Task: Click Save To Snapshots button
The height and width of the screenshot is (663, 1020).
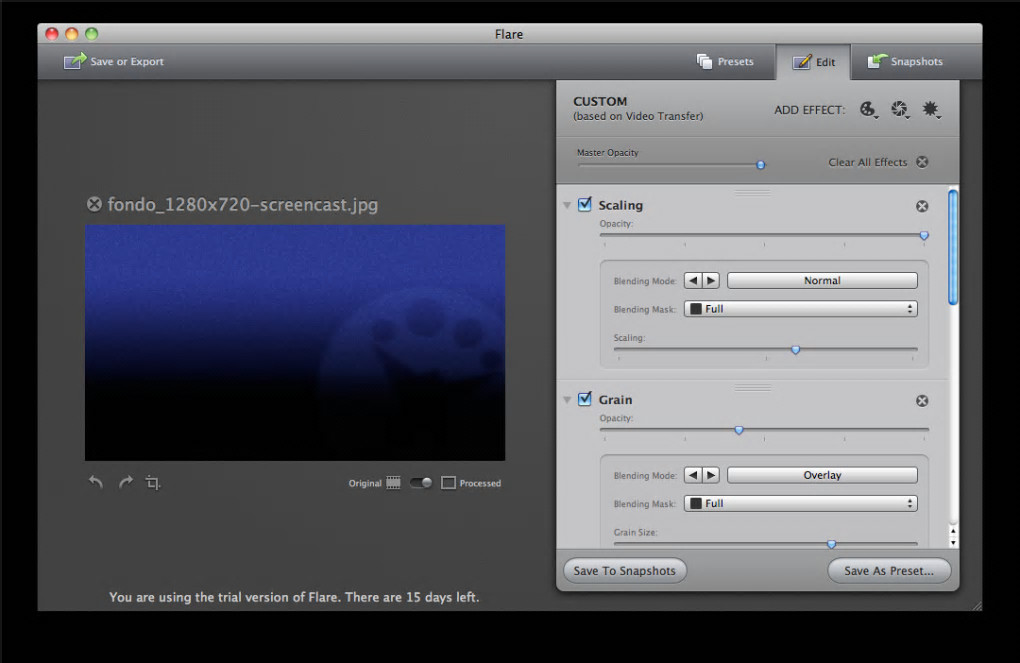Action: point(624,571)
